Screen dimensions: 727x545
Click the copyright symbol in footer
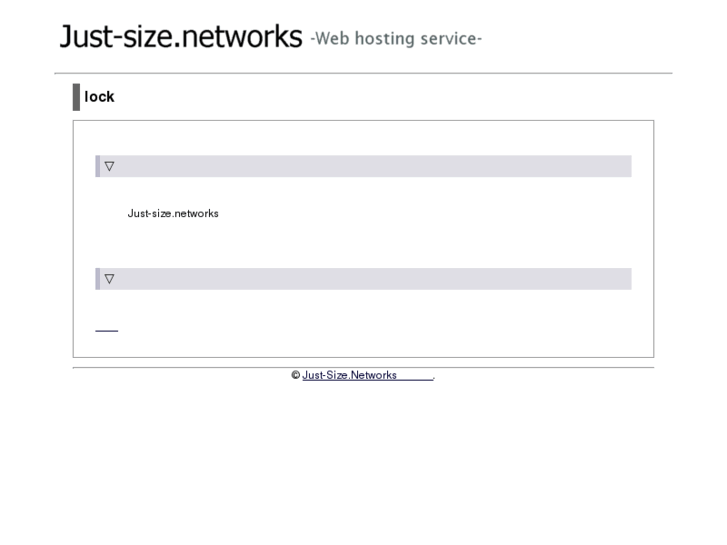[x=296, y=376]
